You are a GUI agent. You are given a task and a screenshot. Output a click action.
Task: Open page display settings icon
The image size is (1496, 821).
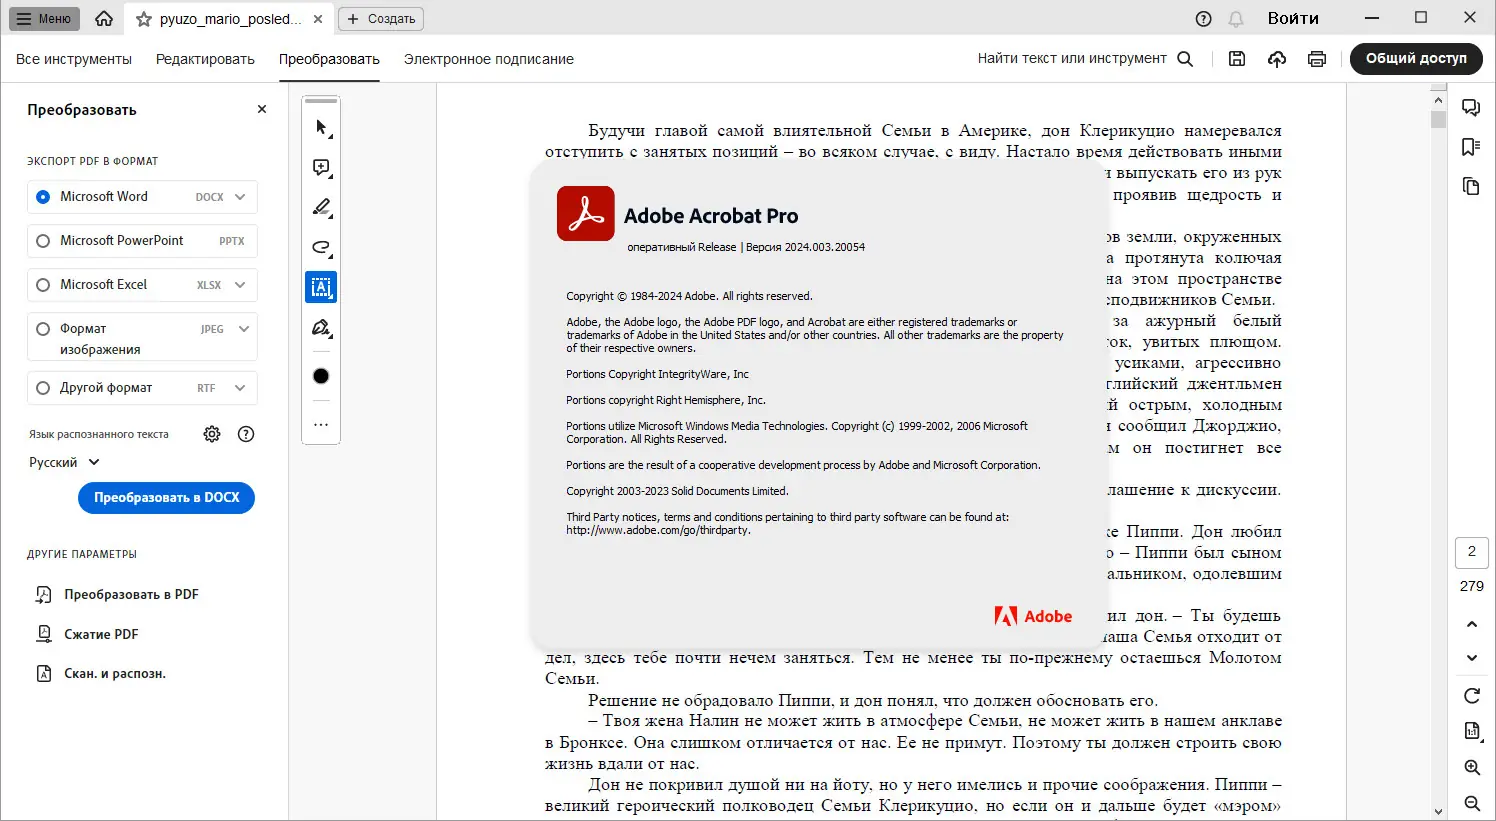[x=1472, y=731]
